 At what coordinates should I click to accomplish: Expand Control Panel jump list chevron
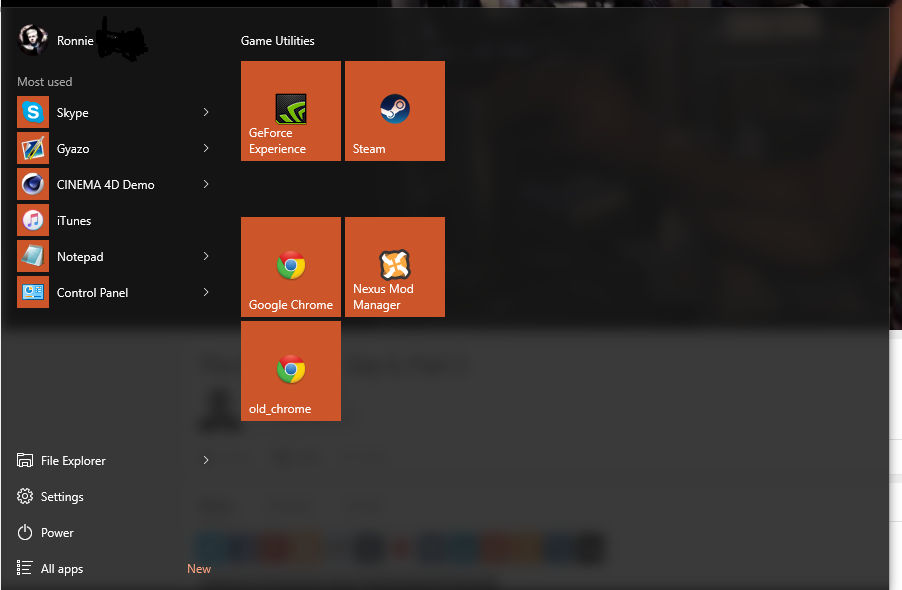pyautogui.click(x=206, y=292)
